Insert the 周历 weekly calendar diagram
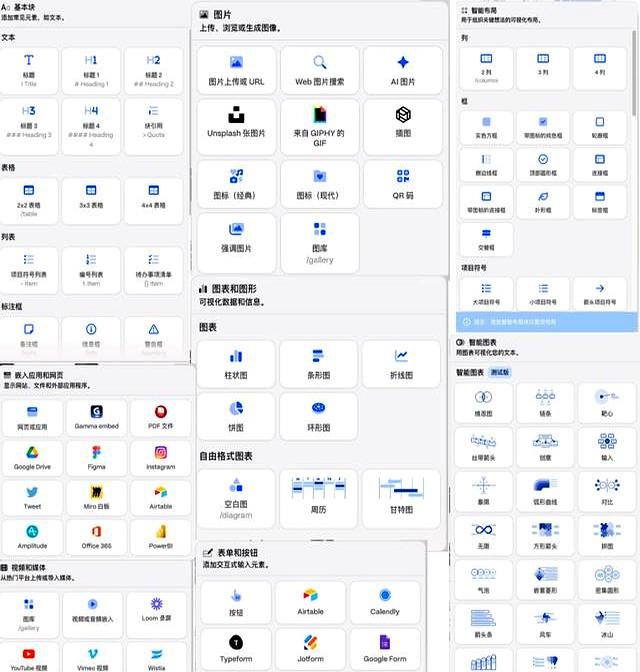 pos(318,498)
